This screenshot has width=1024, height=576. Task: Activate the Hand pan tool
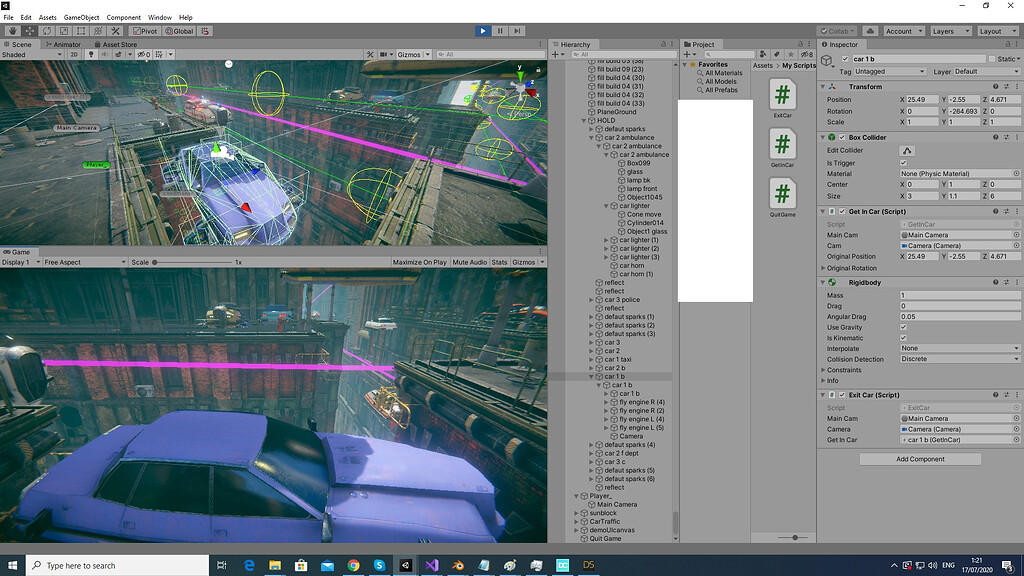12,31
